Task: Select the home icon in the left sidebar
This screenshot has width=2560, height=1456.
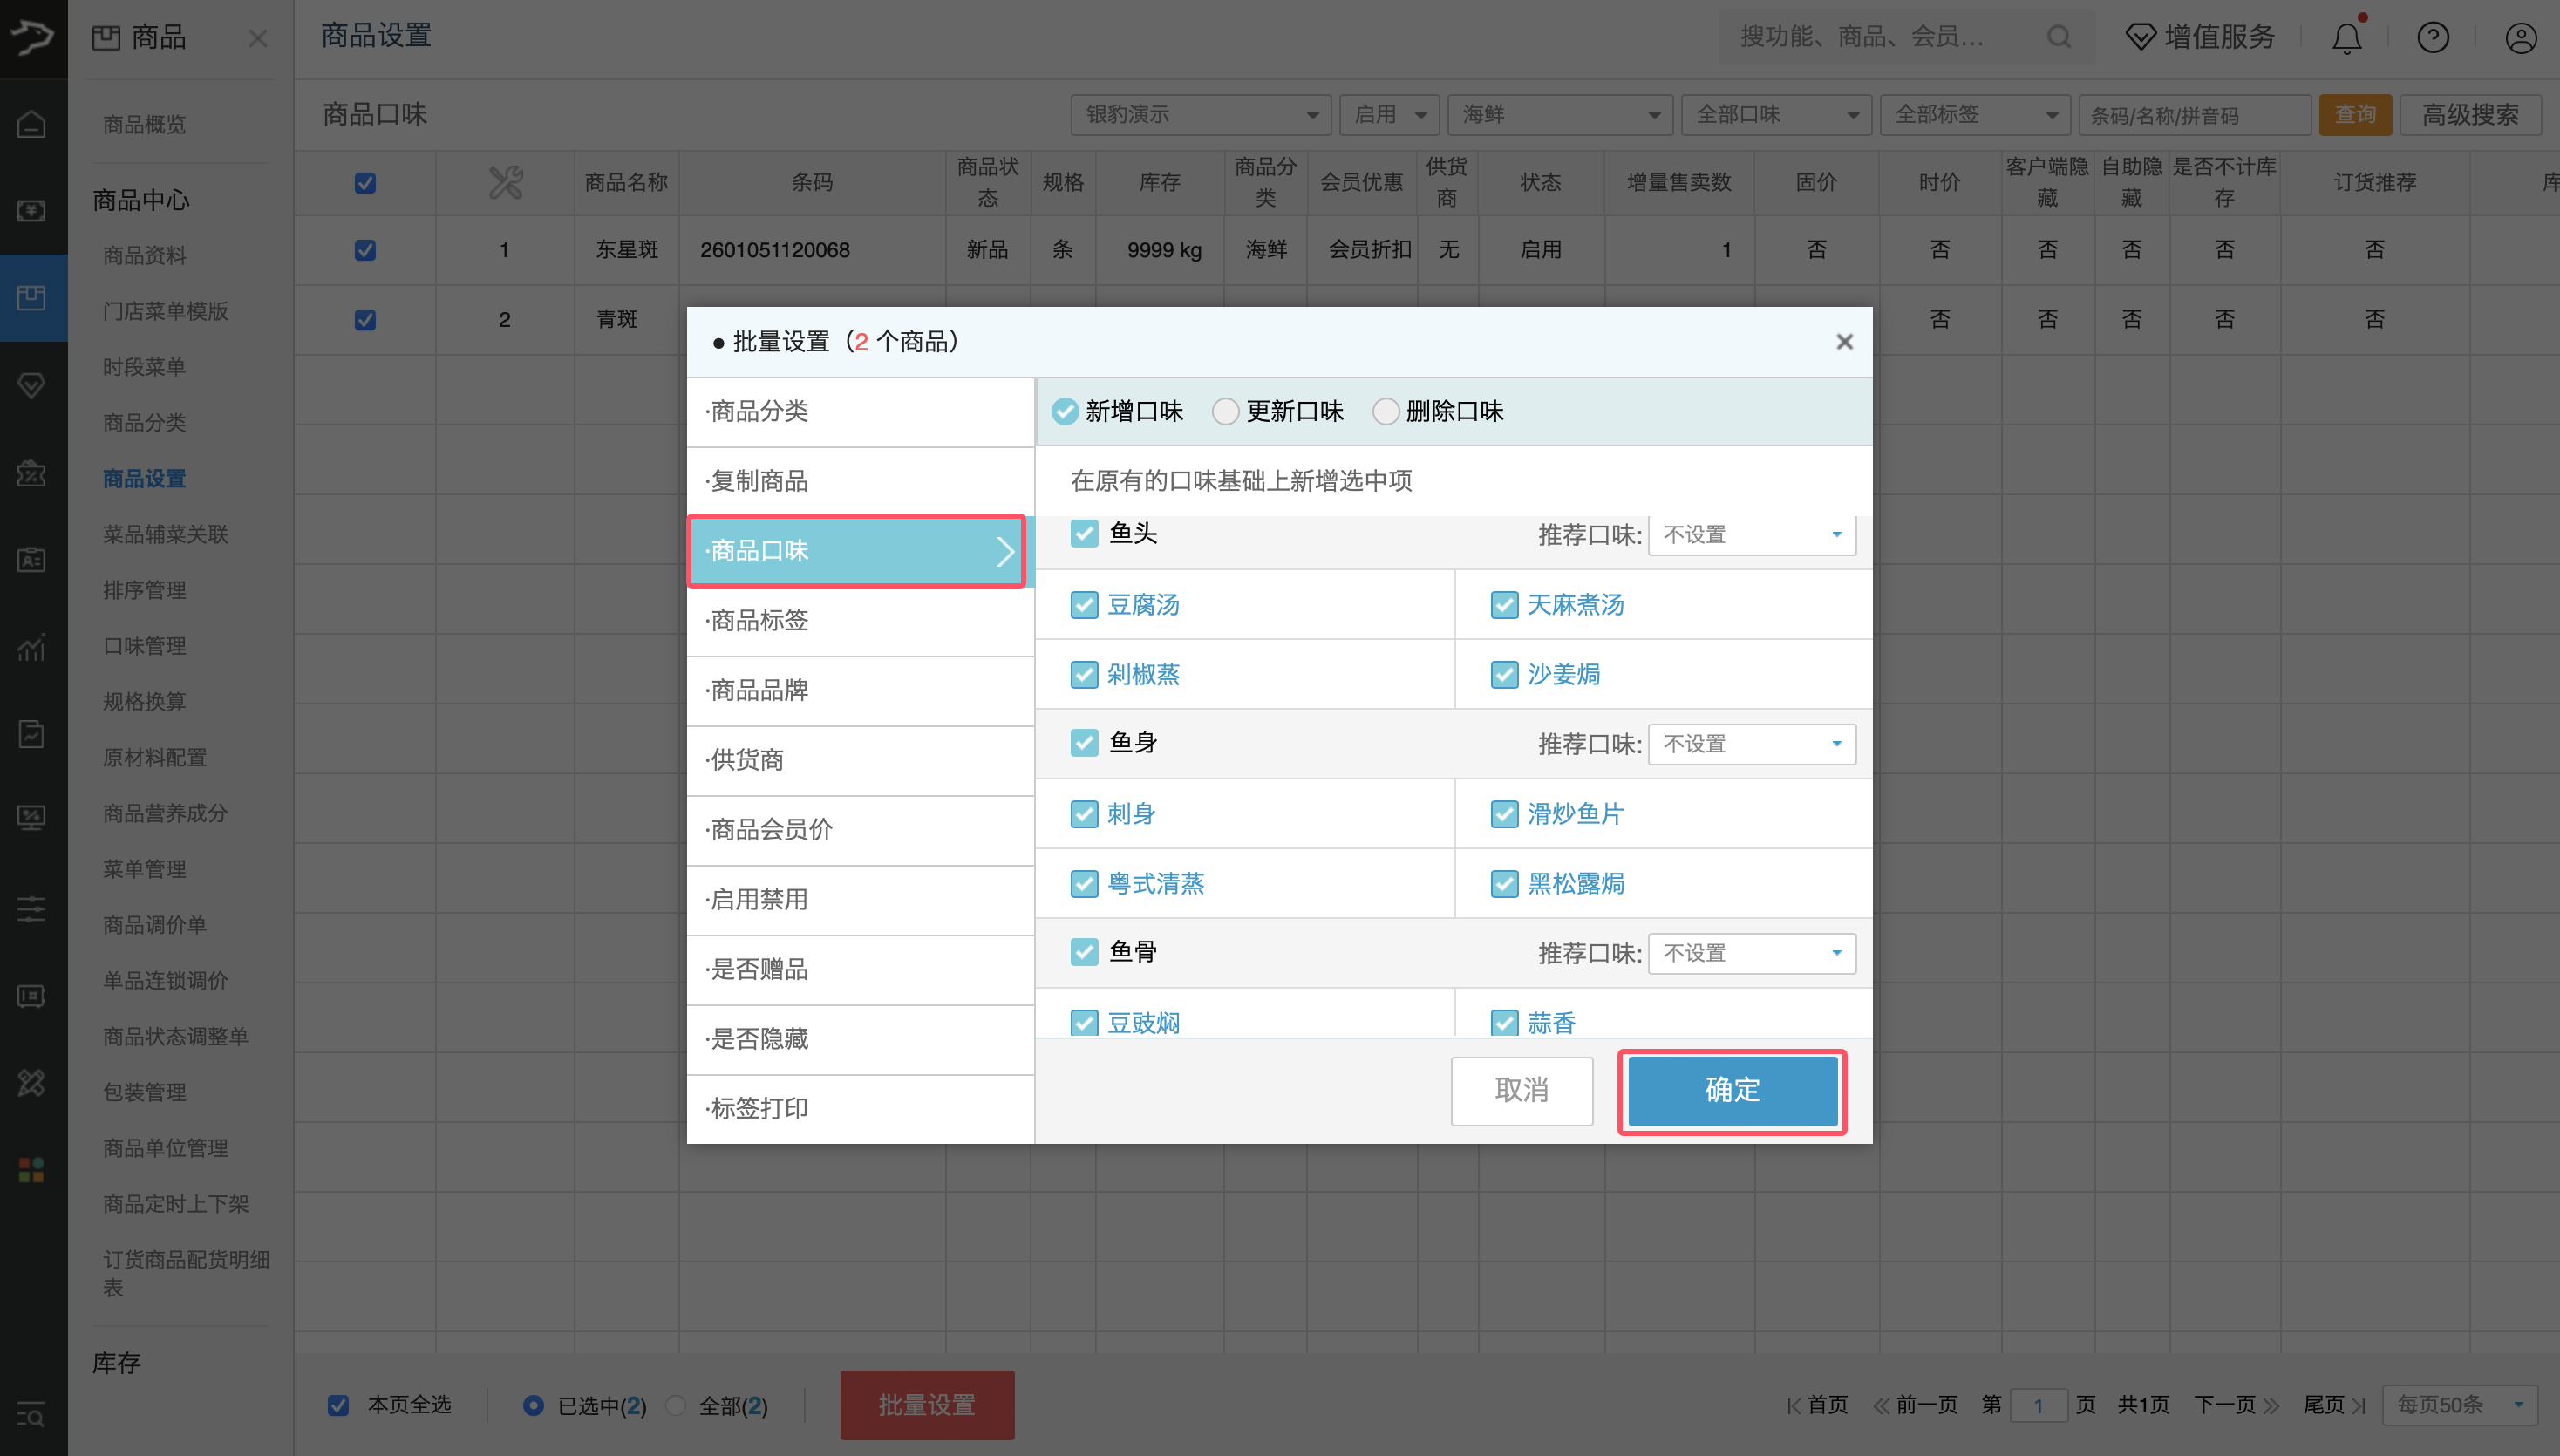Action: pyautogui.click(x=31, y=123)
